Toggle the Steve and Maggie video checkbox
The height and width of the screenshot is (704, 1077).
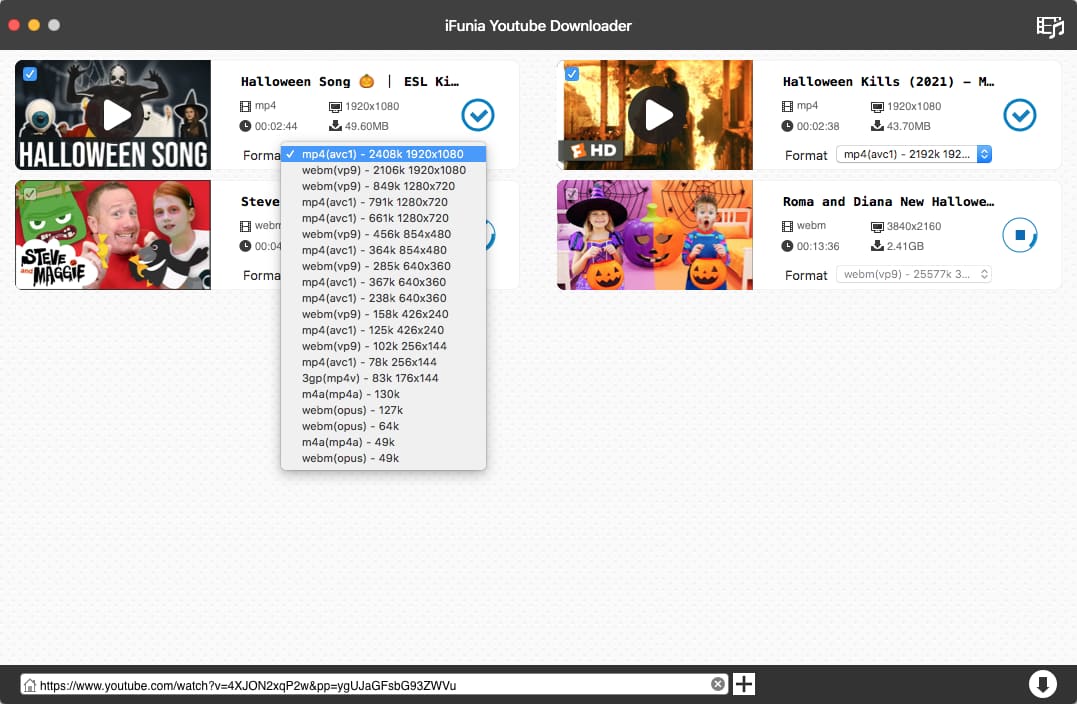(30, 194)
